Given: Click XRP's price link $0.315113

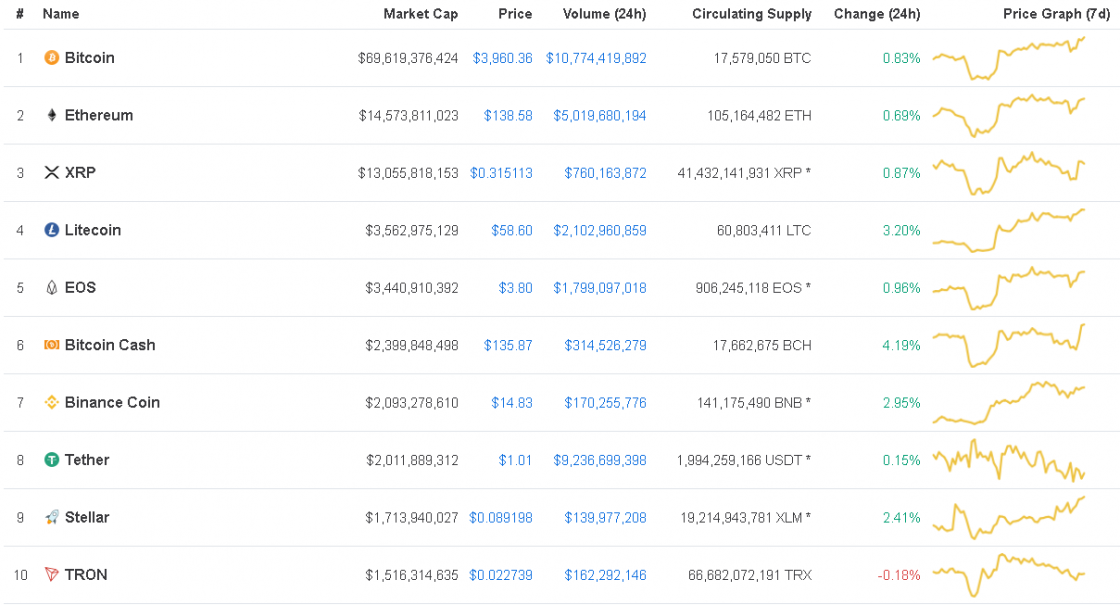Looking at the screenshot, I should pyautogui.click(x=503, y=172).
